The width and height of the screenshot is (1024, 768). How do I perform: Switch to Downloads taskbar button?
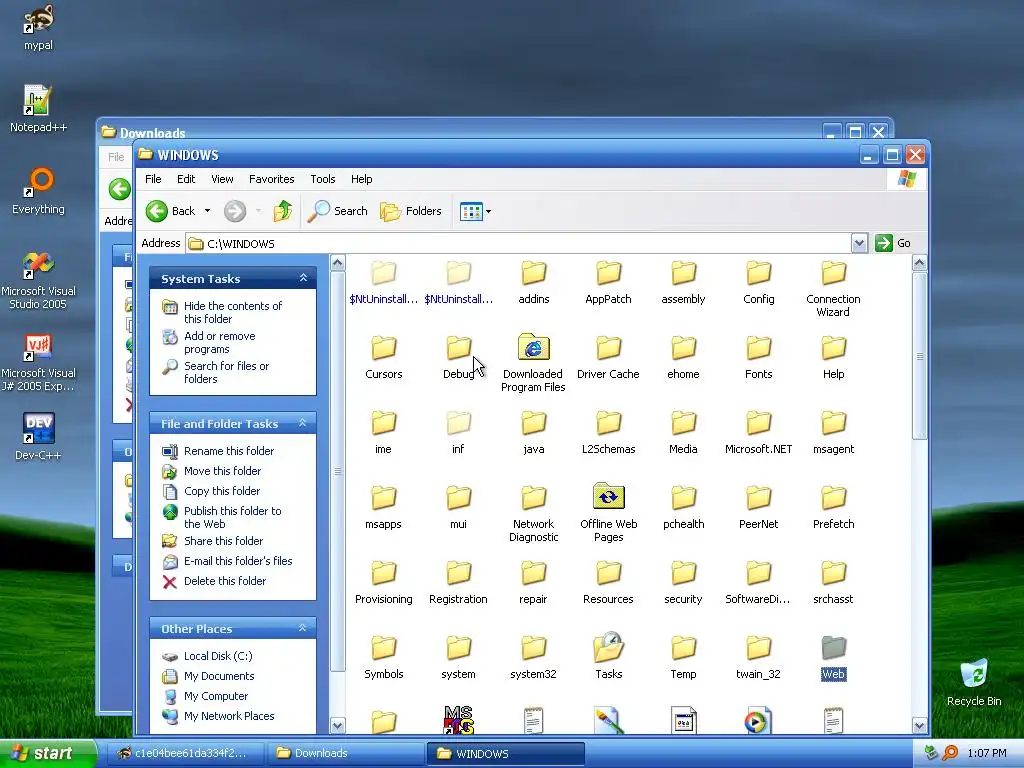click(345, 753)
